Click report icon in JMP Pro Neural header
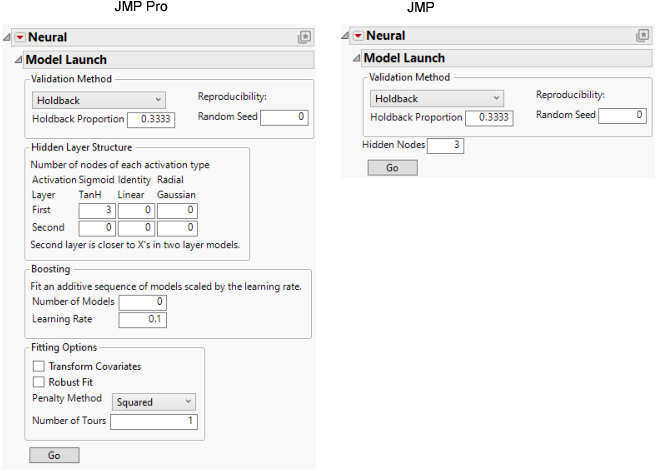 coord(304,37)
